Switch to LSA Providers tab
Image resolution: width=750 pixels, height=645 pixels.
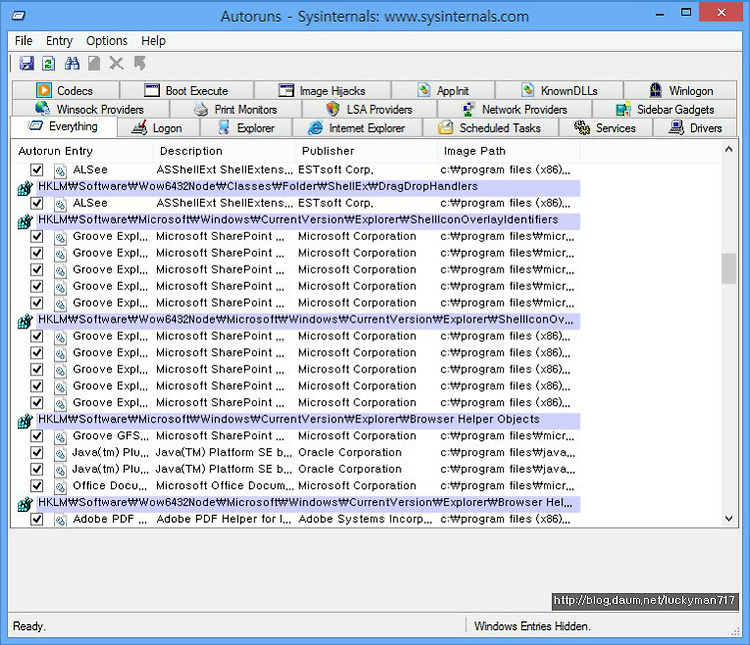point(370,109)
